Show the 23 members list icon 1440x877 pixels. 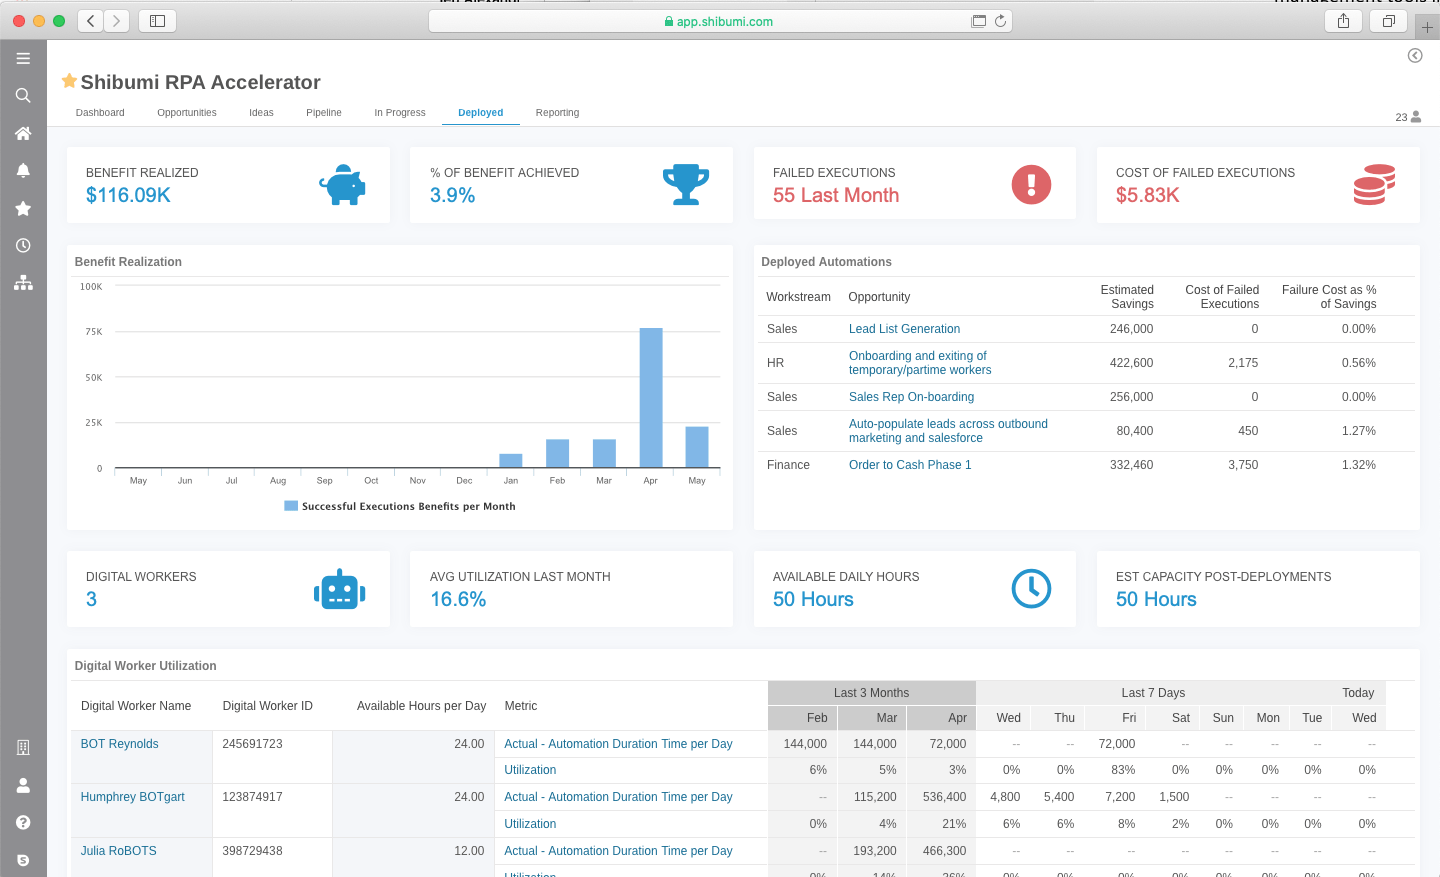(1415, 117)
